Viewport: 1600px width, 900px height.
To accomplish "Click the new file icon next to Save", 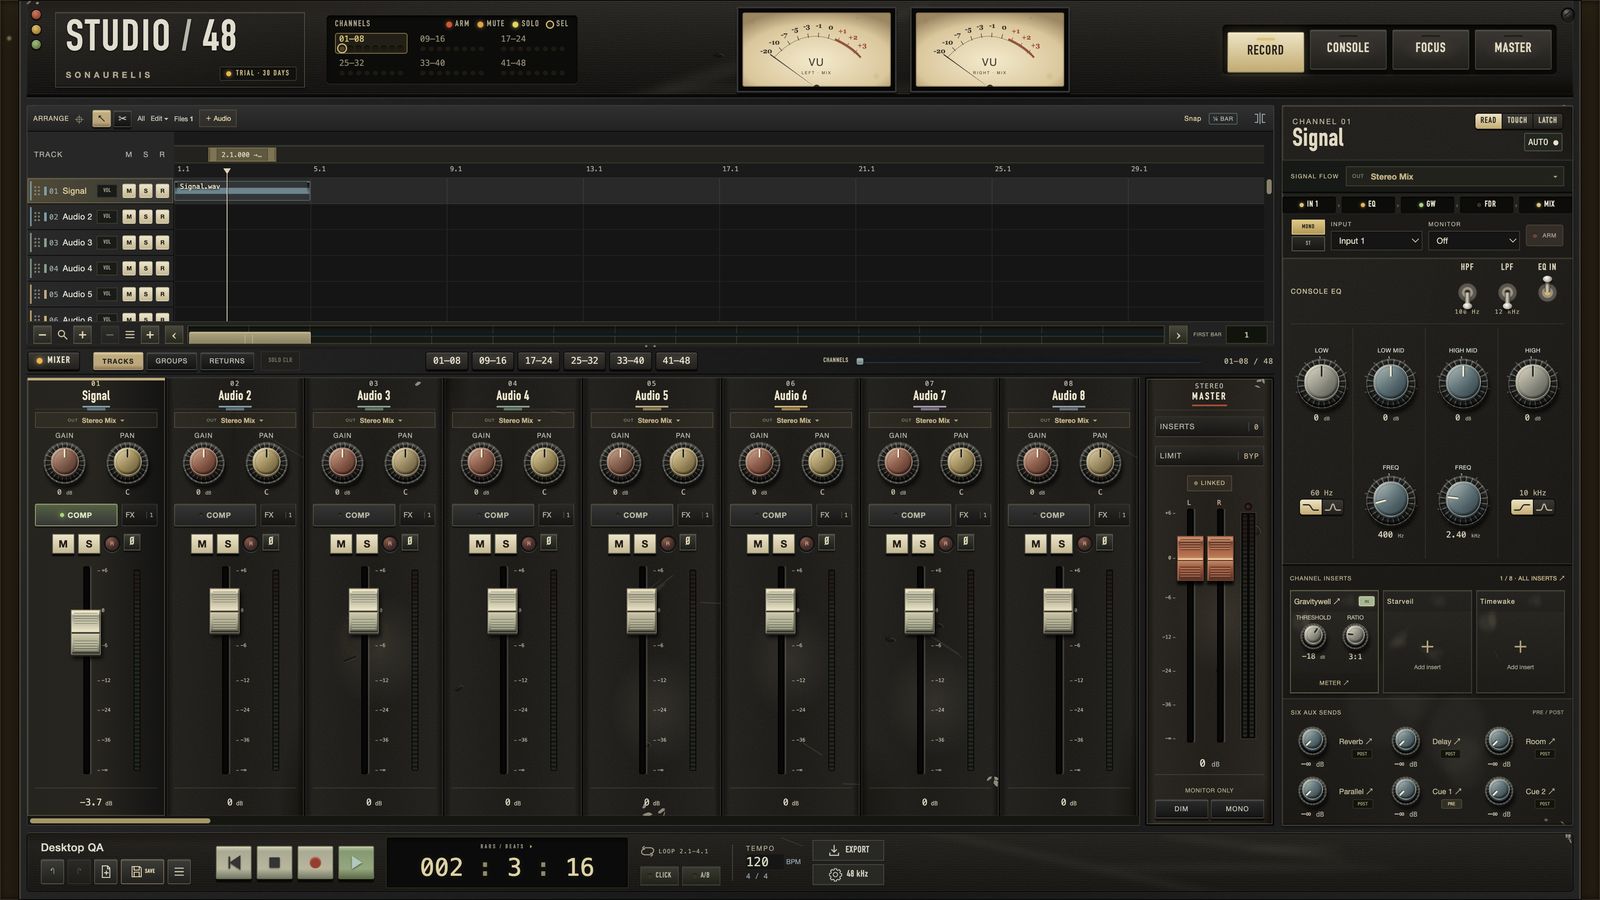I will [106, 871].
